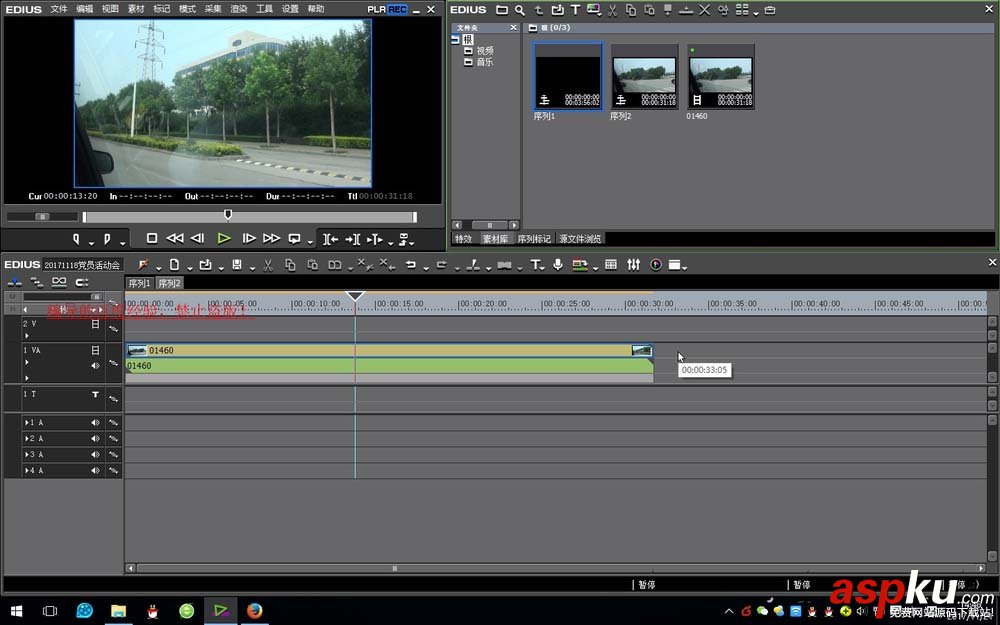Select 视频 folder in bin tree
This screenshot has width=1000, height=625.
click(485, 50)
